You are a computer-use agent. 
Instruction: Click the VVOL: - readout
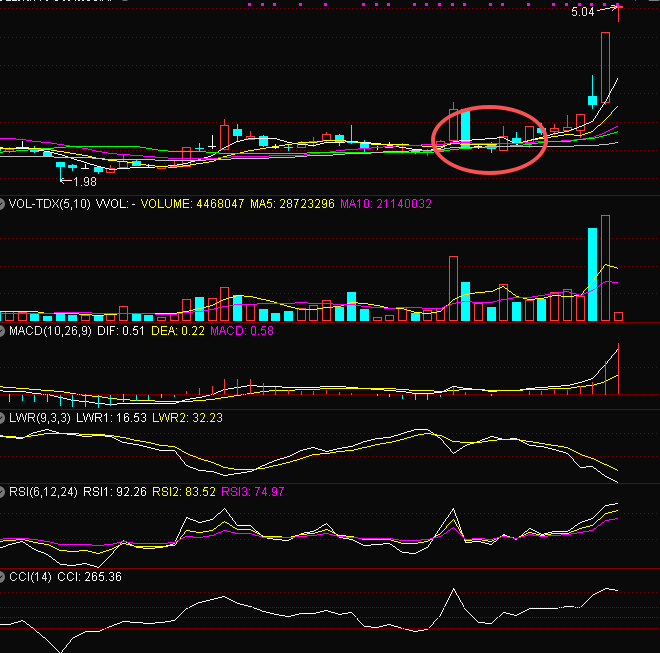[x=116, y=204]
